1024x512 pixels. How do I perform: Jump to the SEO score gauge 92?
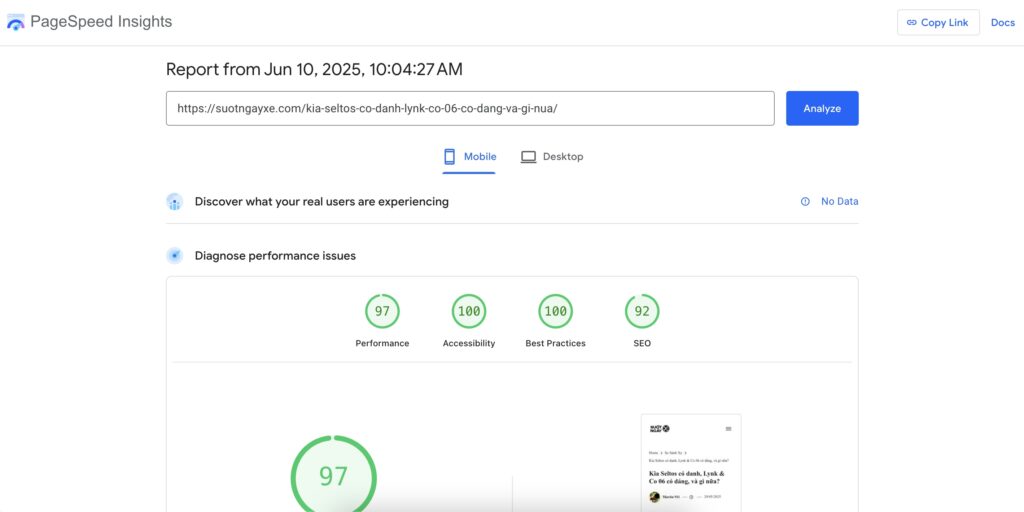click(x=642, y=312)
